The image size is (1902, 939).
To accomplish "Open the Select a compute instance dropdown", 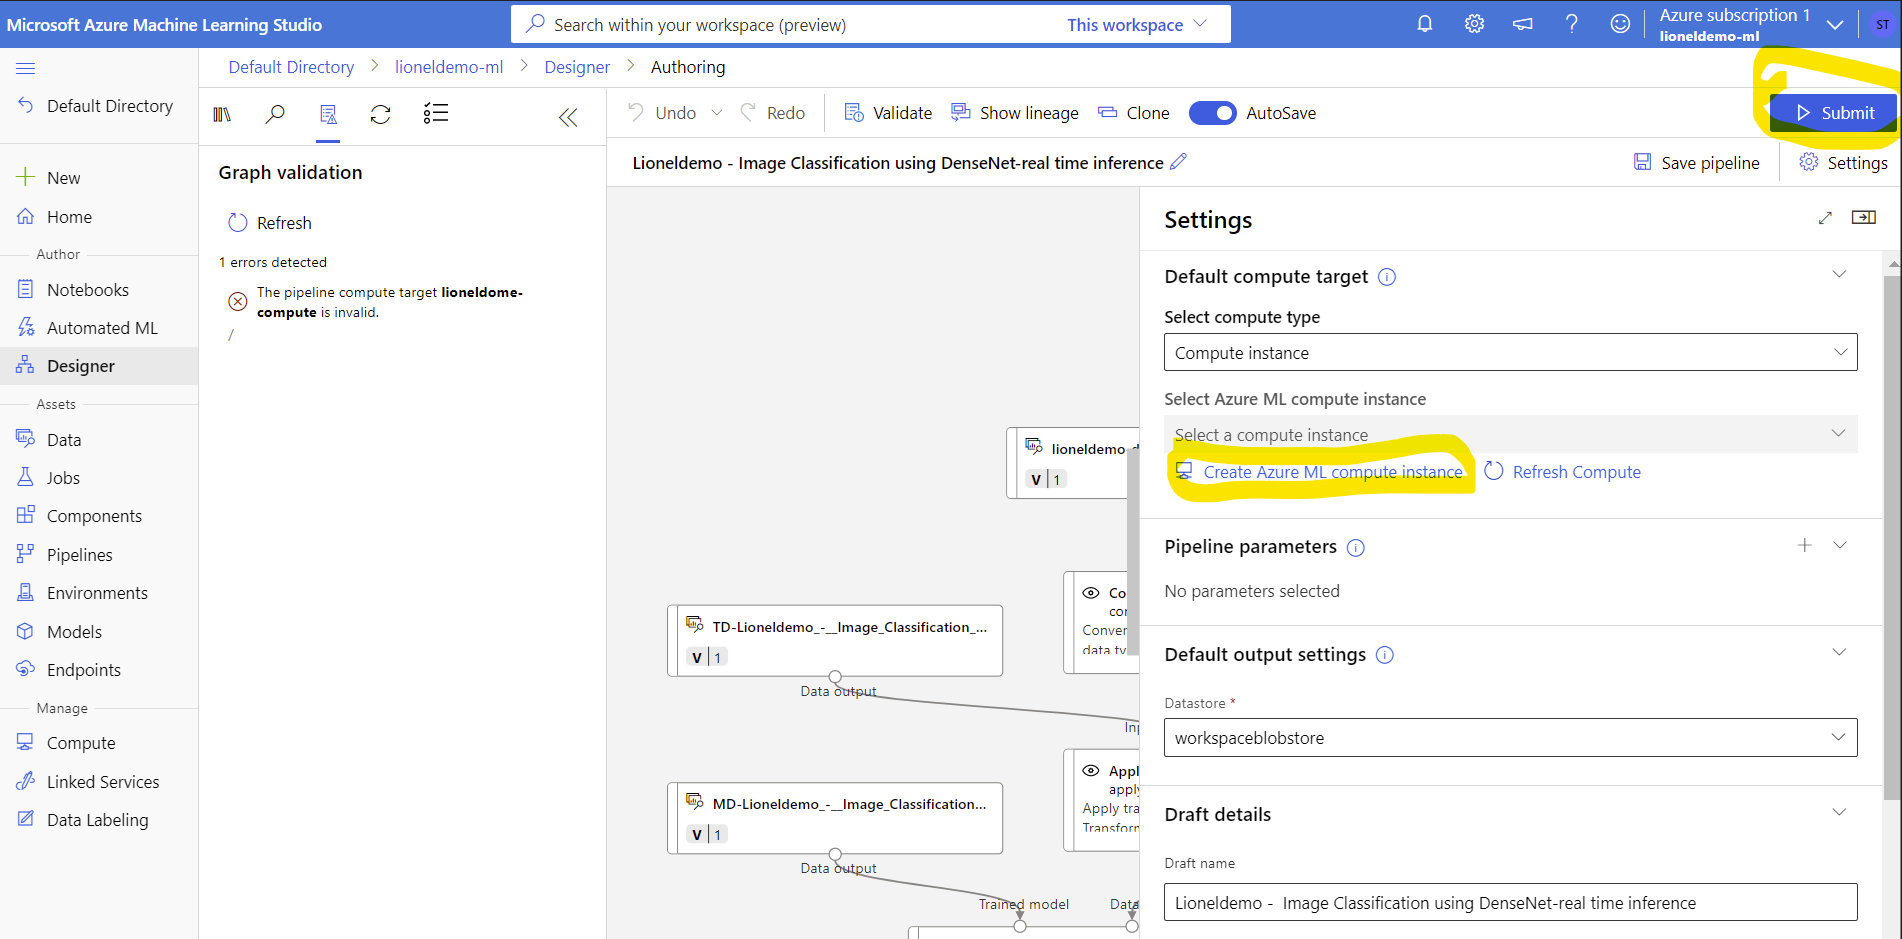I will 1511,434.
